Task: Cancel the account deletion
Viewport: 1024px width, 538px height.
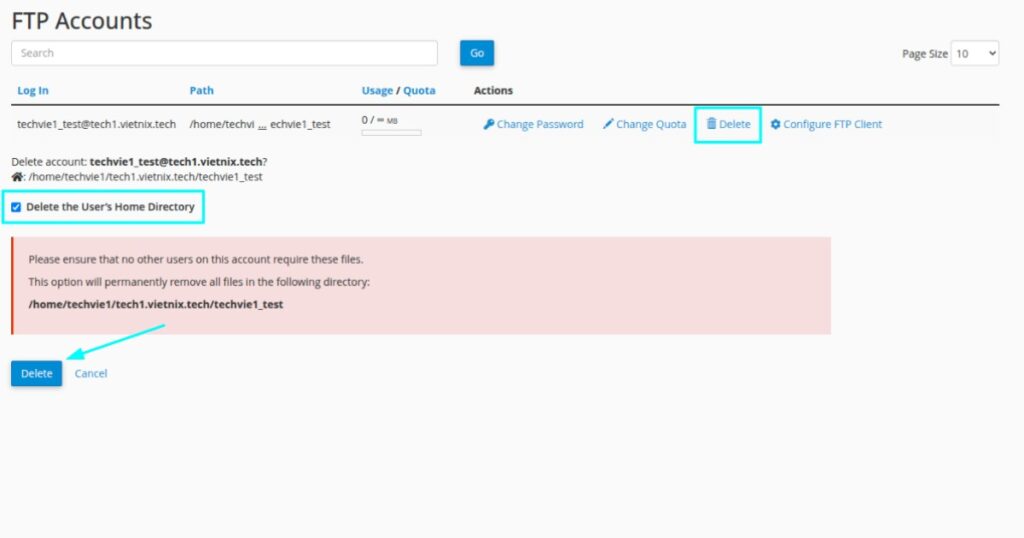Action: point(91,374)
